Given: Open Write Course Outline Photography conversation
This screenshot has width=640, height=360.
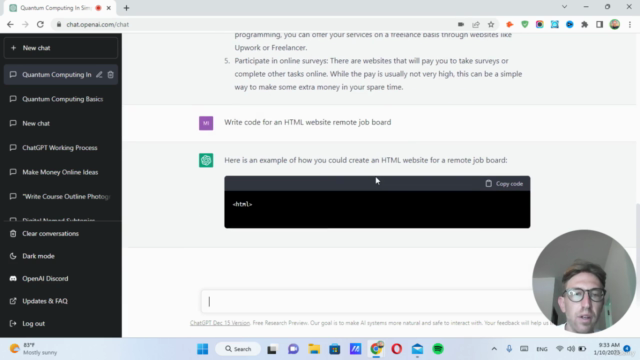Looking at the screenshot, I should click(x=61, y=197).
